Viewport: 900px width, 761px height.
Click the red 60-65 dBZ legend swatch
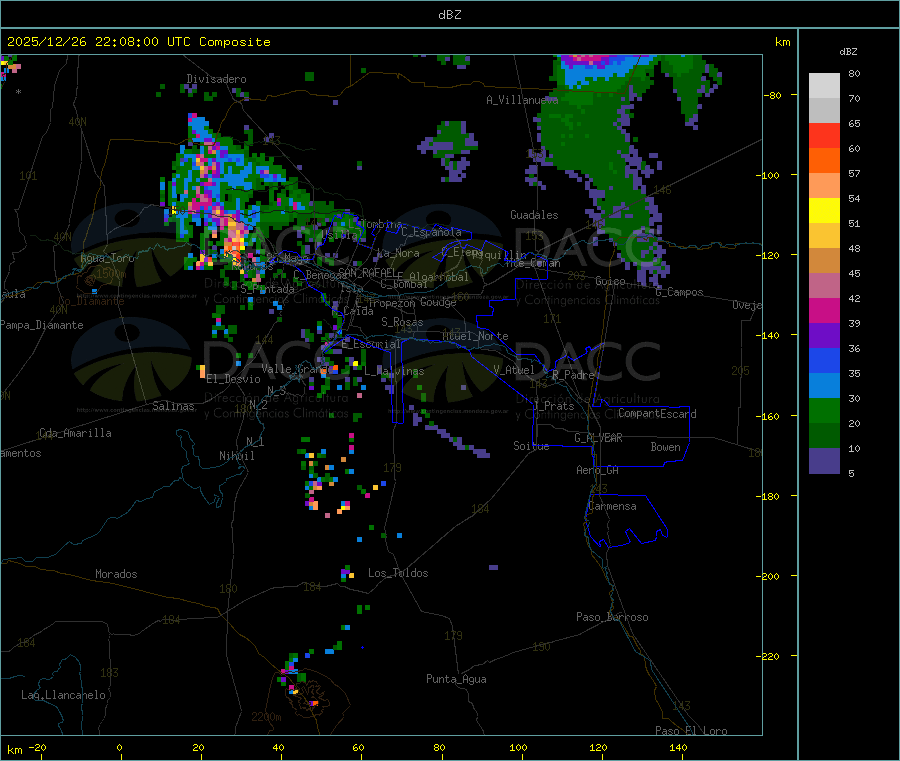(x=824, y=135)
